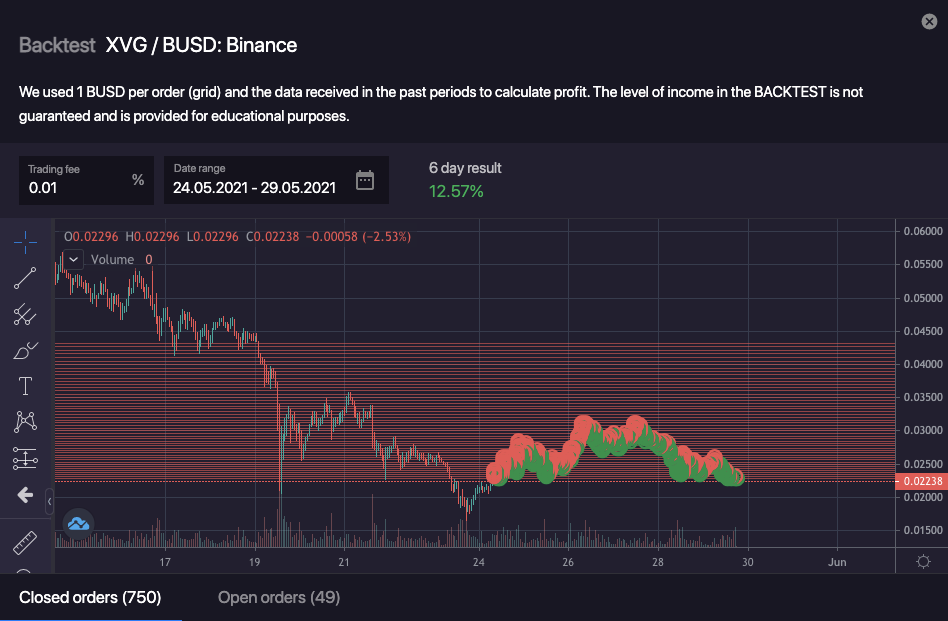Select the XABCD pattern tool

coord(26,422)
